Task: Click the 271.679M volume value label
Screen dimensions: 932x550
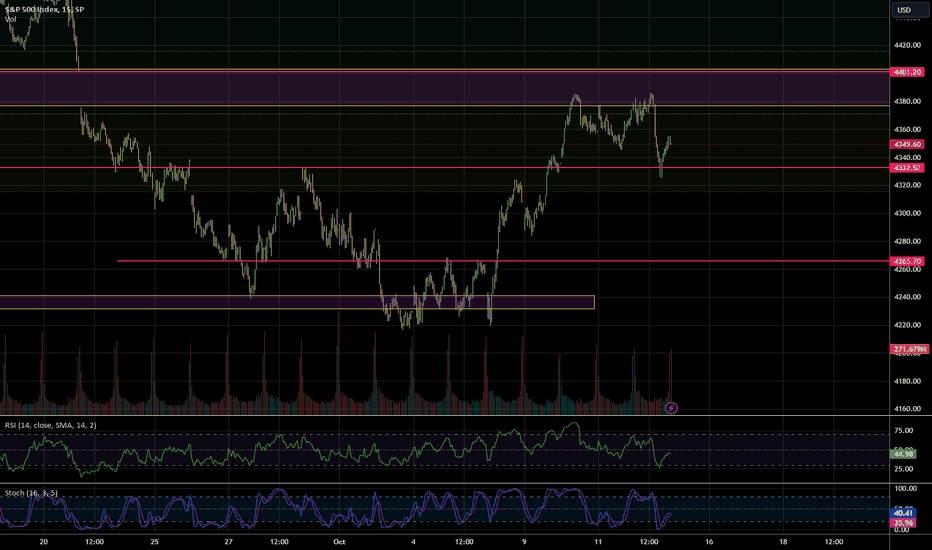Action: click(x=909, y=349)
